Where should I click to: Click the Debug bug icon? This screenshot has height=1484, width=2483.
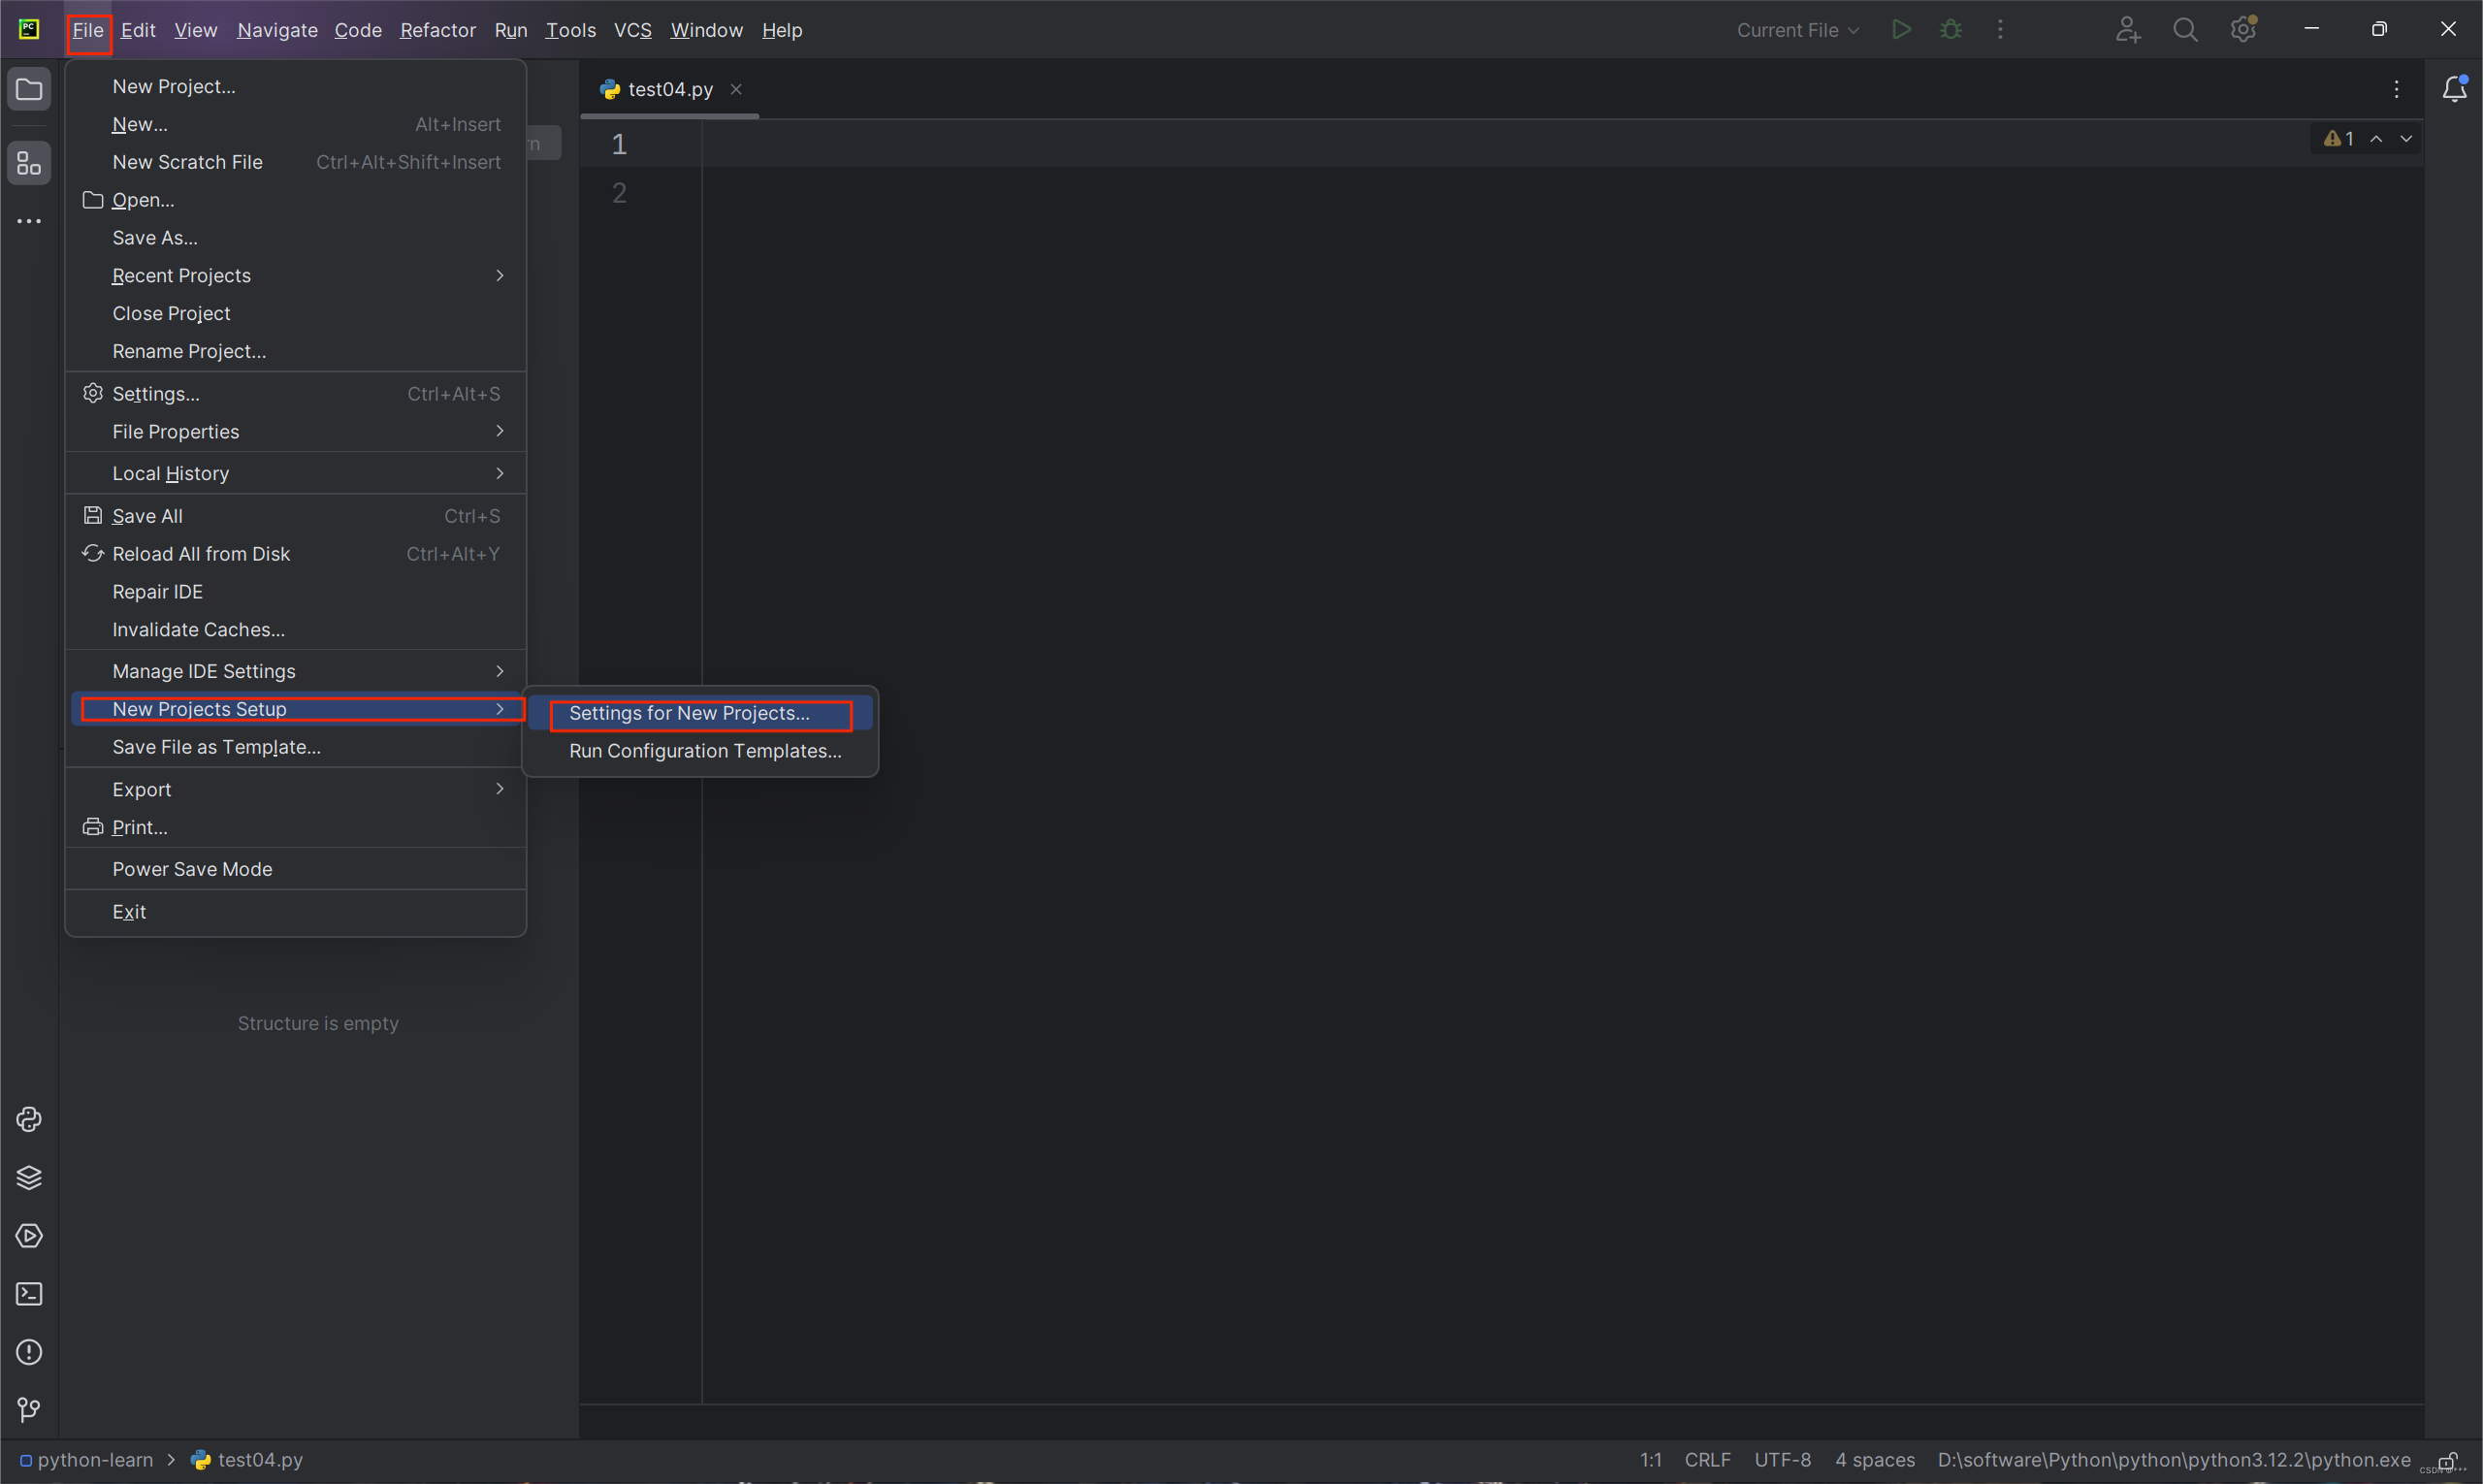1950,30
